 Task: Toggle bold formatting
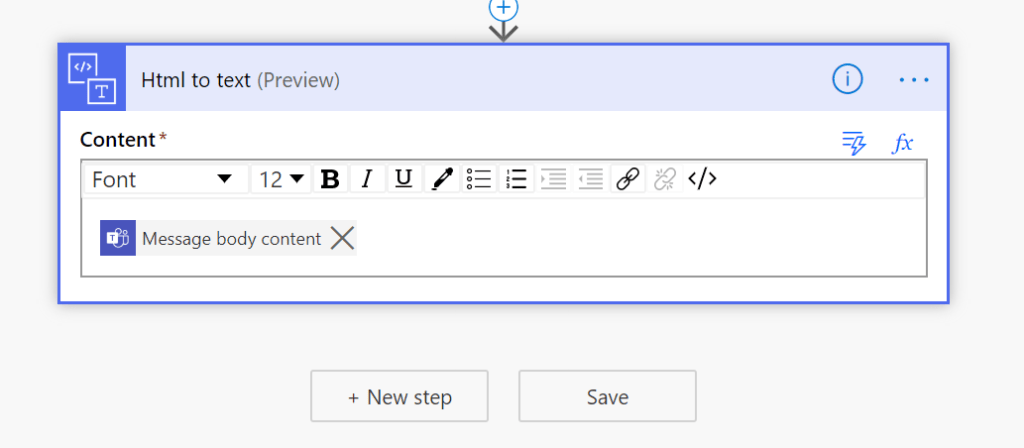(329, 179)
